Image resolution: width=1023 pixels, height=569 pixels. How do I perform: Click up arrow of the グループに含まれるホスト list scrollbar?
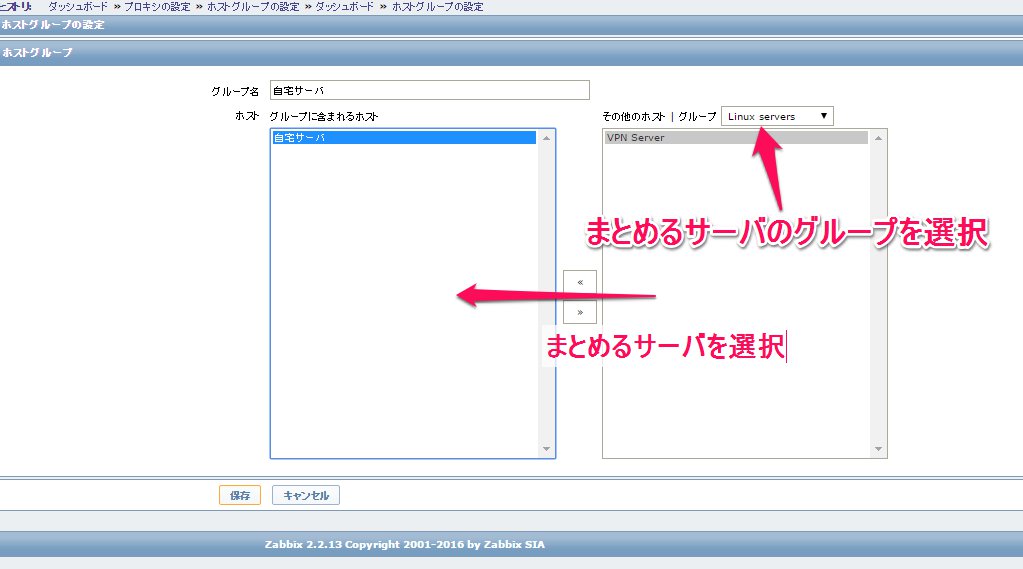[x=546, y=138]
